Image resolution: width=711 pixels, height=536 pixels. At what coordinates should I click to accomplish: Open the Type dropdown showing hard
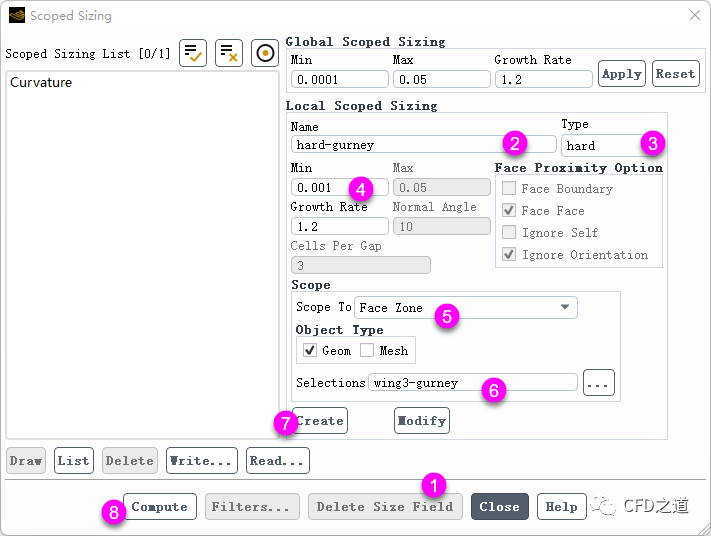click(612, 146)
